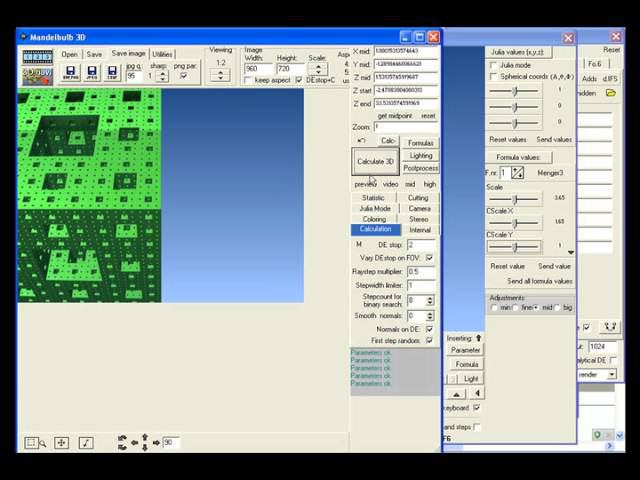Click the DE stop input field
This screenshot has height=480, width=640.
click(x=422, y=245)
